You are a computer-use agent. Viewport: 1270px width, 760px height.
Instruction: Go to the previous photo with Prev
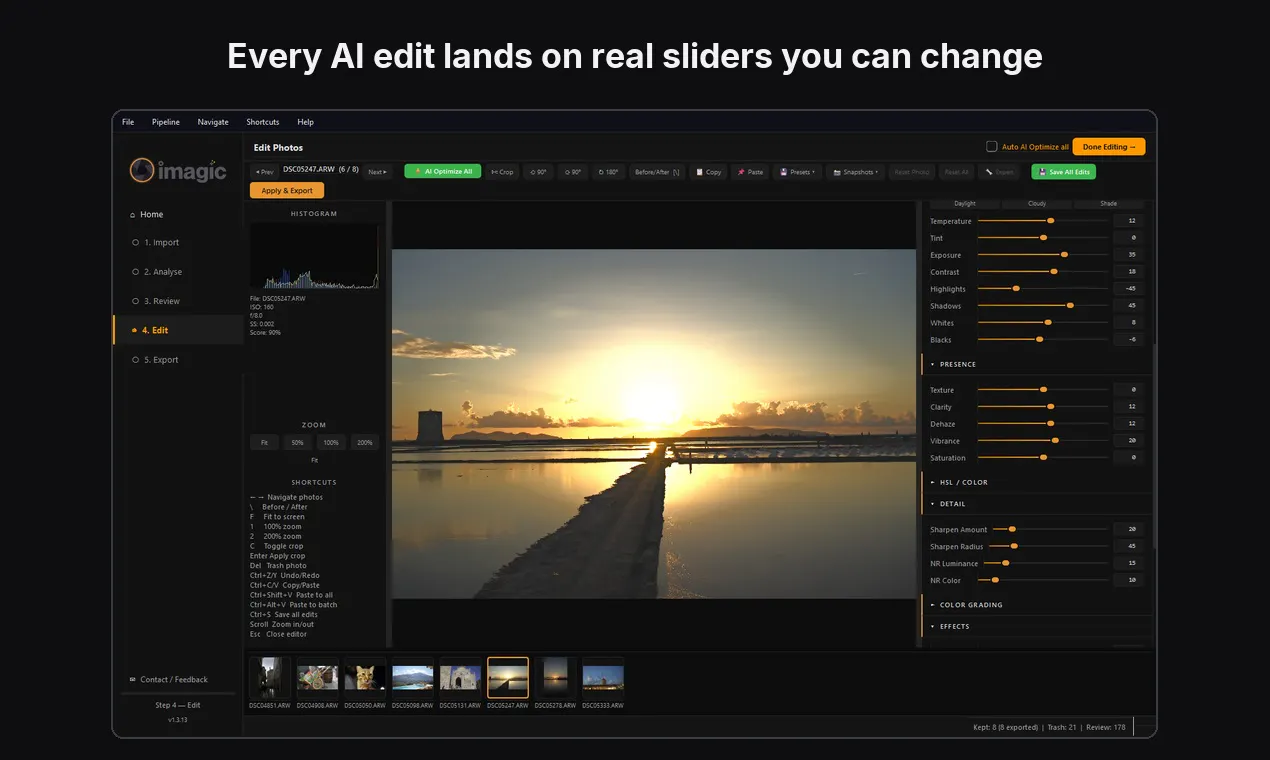pyautogui.click(x=264, y=172)
